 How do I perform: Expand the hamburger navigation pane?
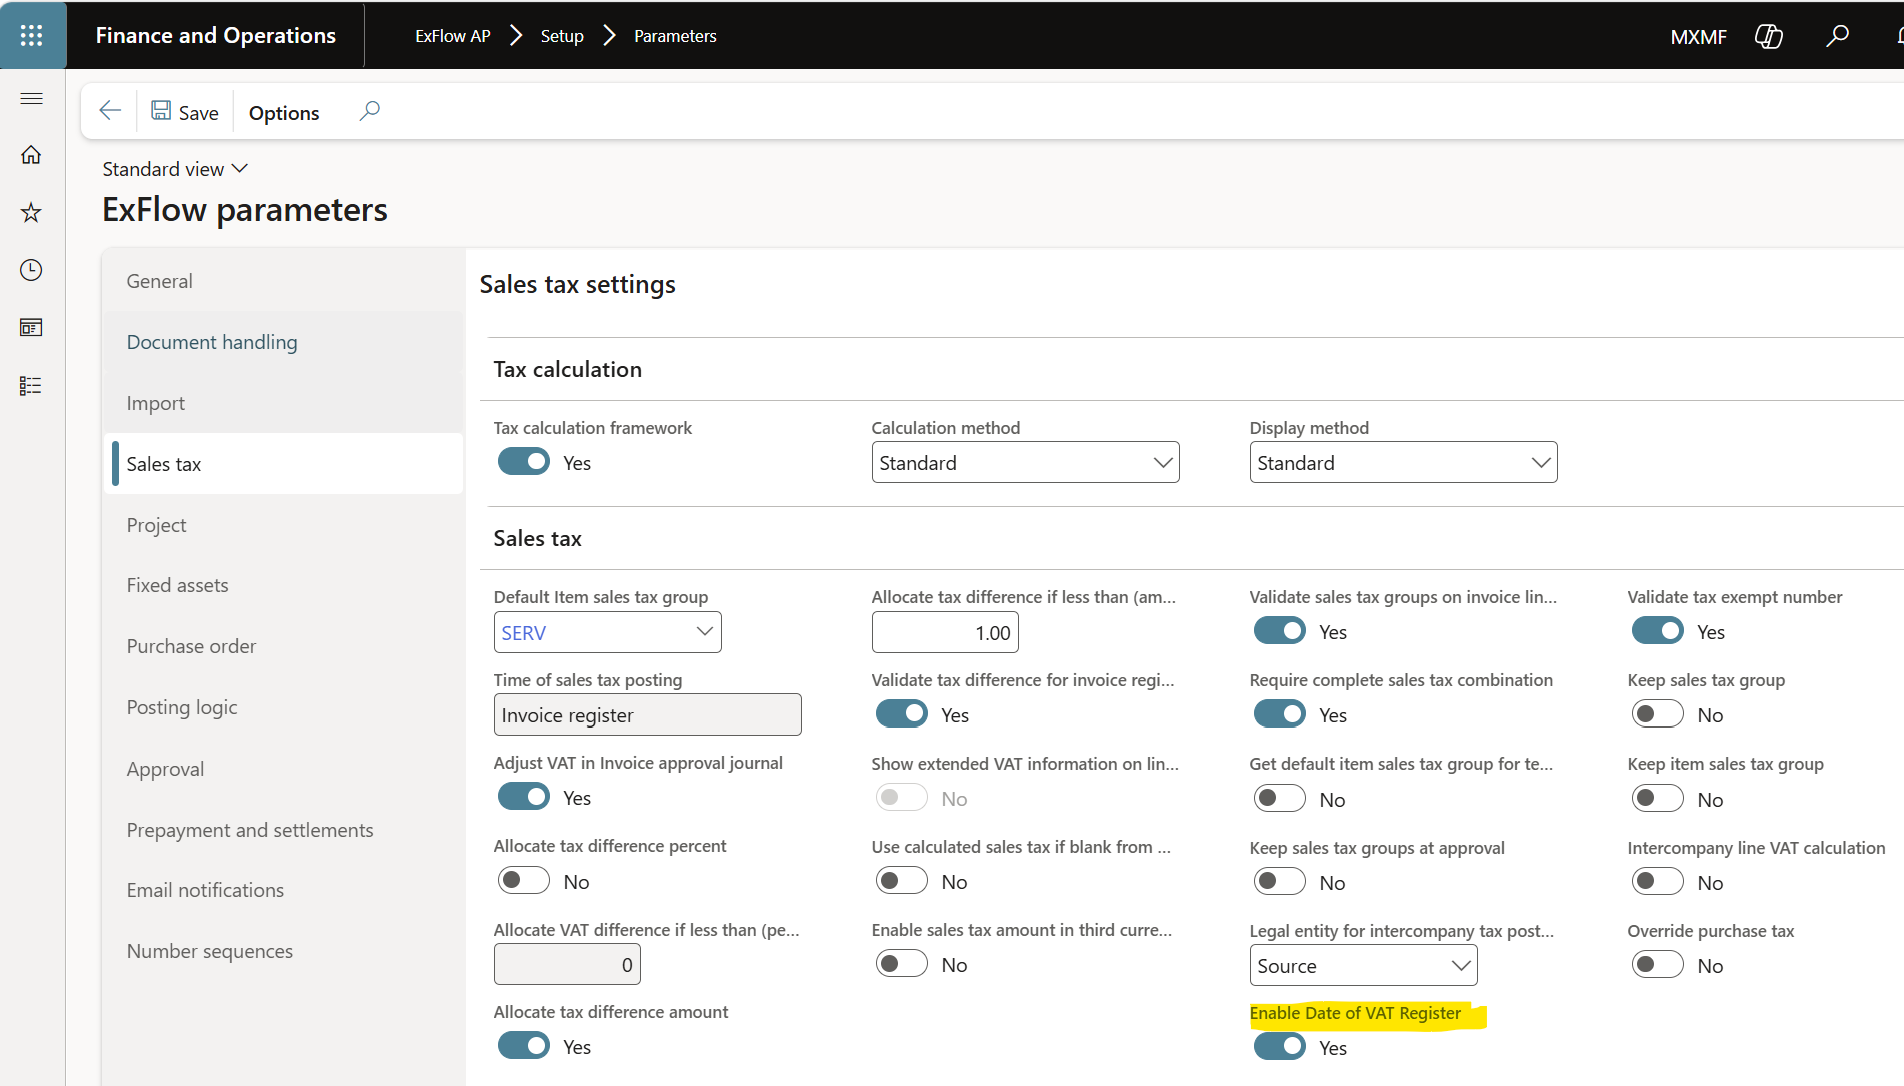tap(32, 98)
